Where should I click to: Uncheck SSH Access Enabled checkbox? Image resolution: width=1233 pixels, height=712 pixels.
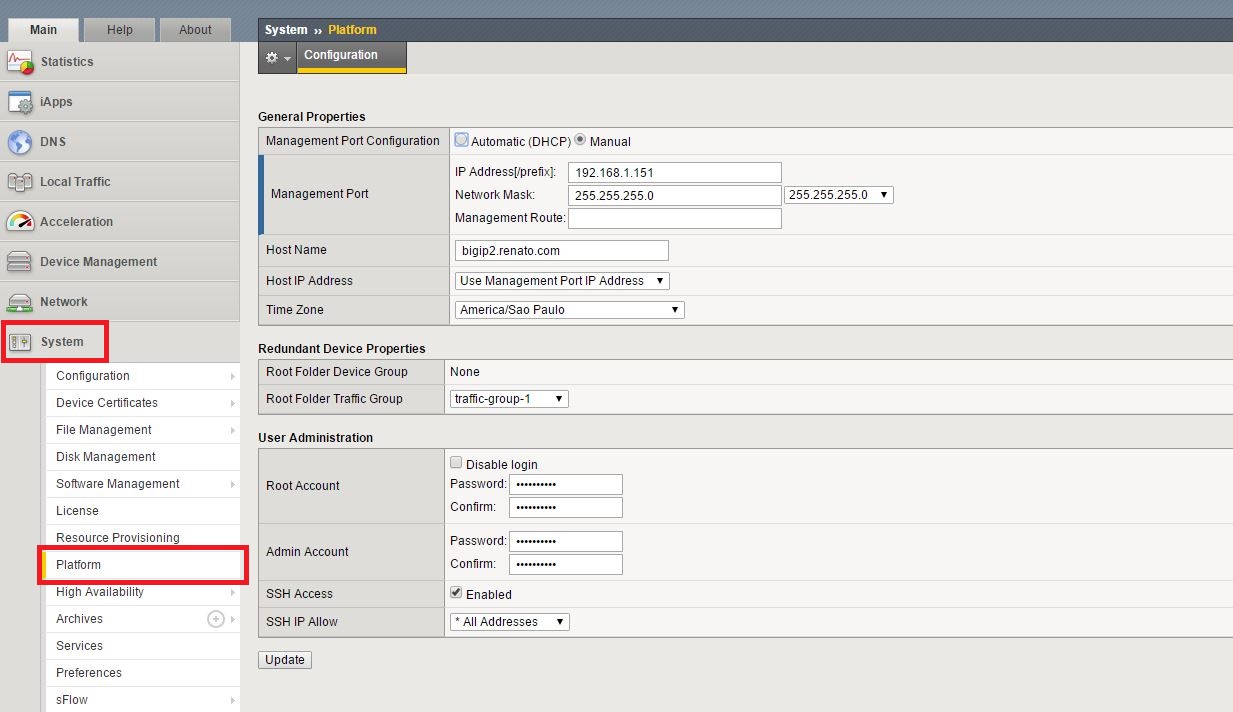pos(456,593)
